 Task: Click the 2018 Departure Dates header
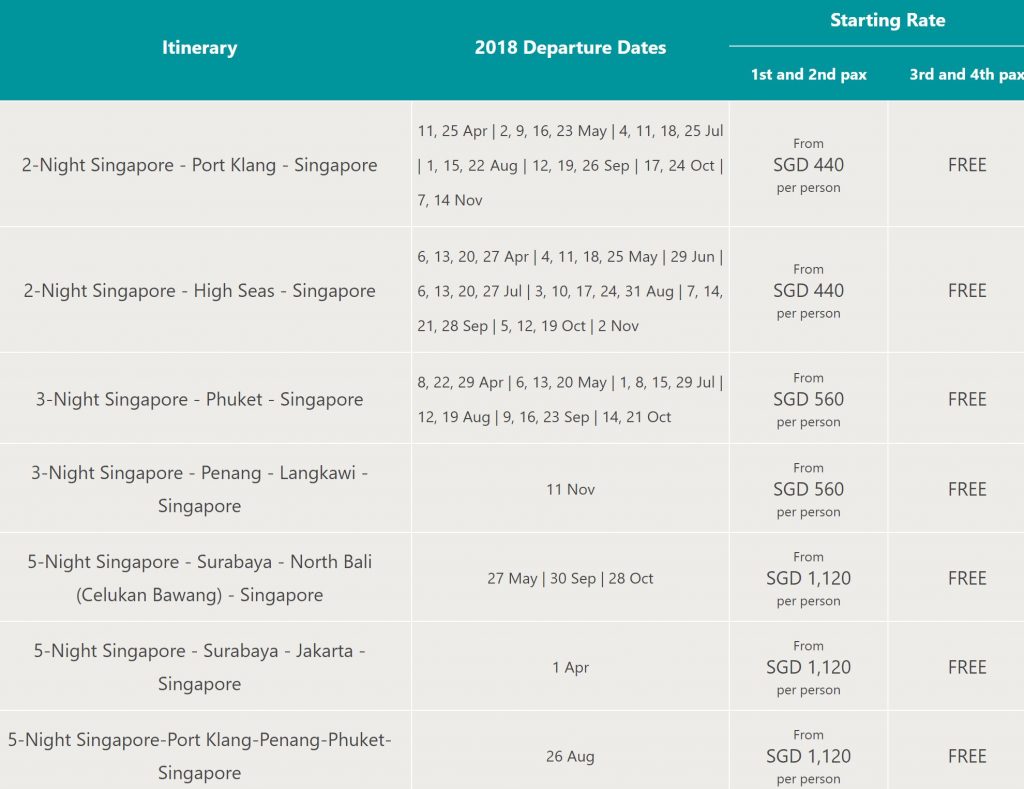[x=570, y=48]
